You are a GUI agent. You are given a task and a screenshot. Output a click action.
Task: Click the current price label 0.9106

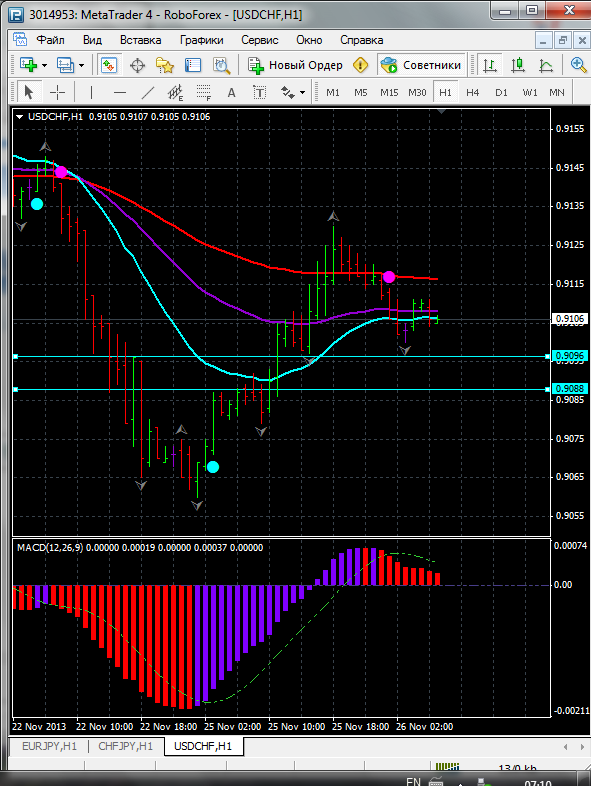569,319
